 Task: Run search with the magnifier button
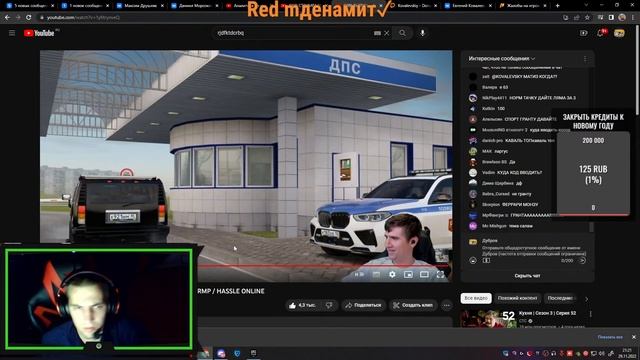(x=402, y=33)
